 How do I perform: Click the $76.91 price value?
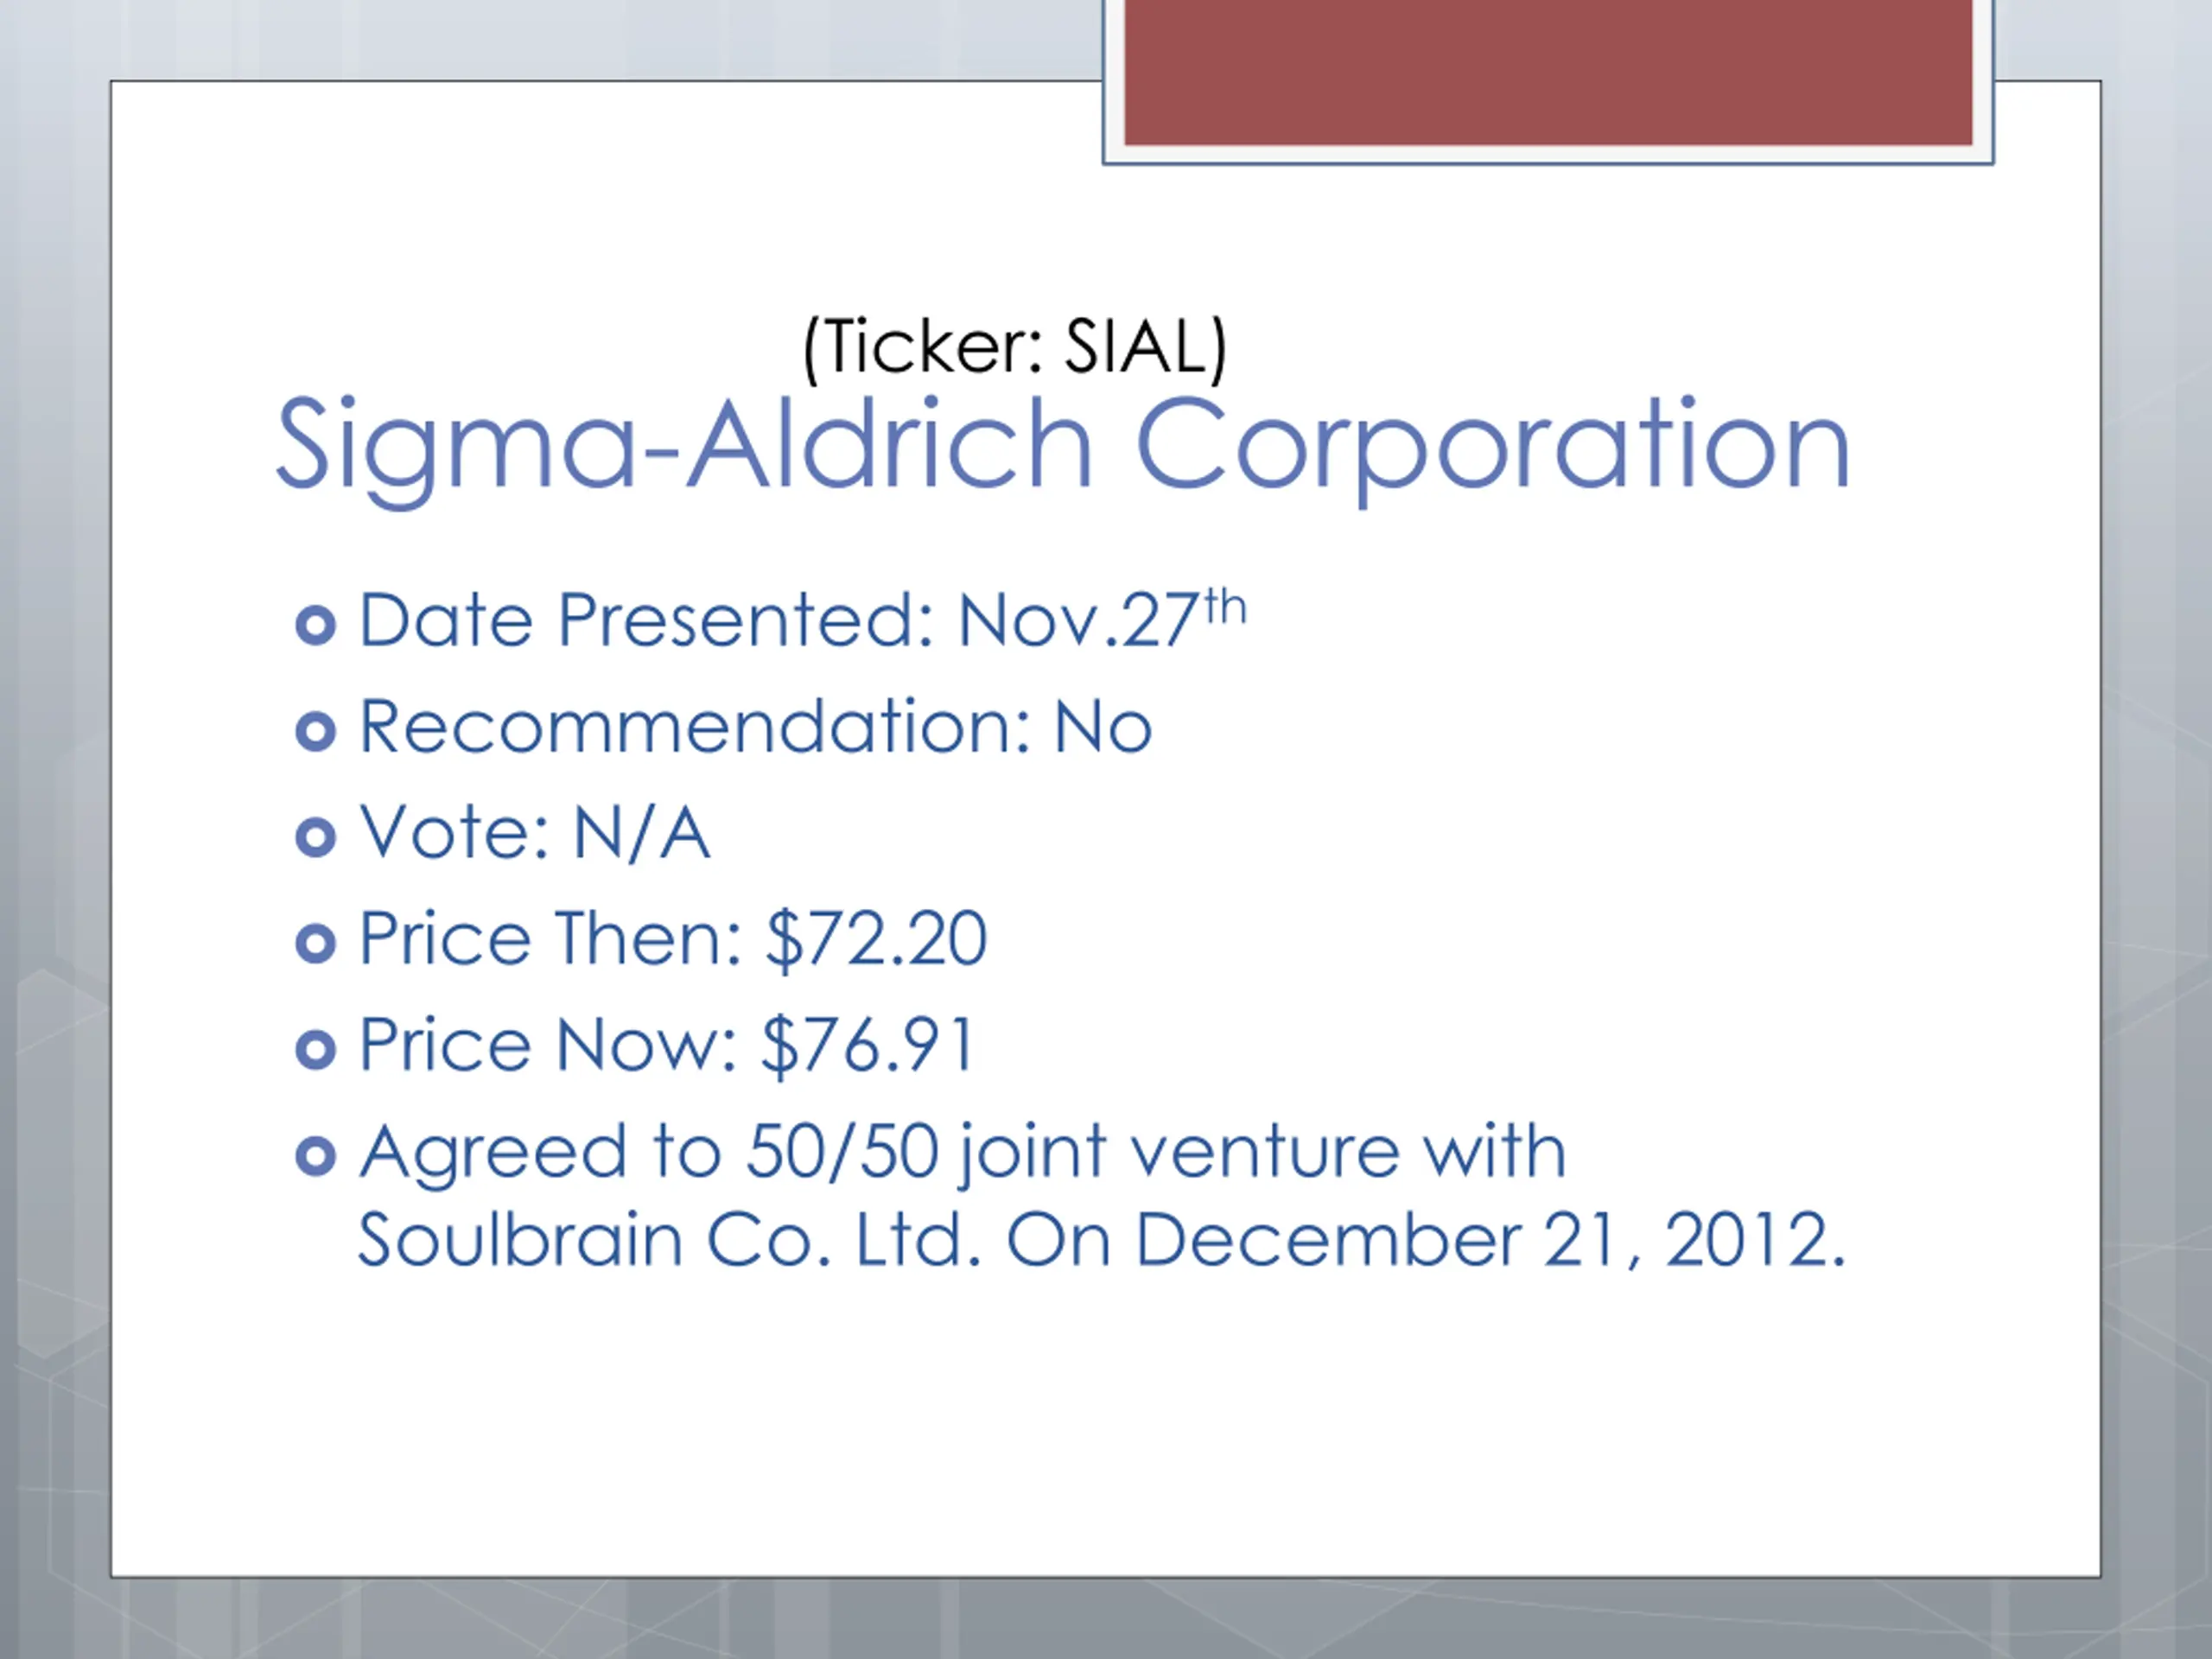868,1045
